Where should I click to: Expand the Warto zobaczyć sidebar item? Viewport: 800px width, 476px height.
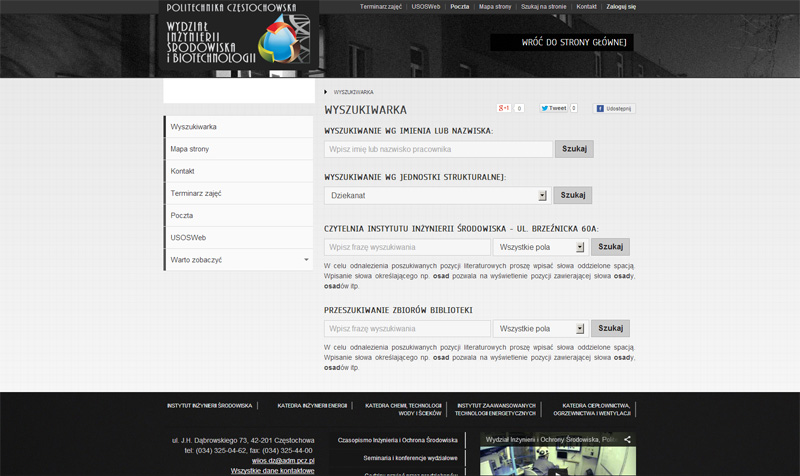238,260
